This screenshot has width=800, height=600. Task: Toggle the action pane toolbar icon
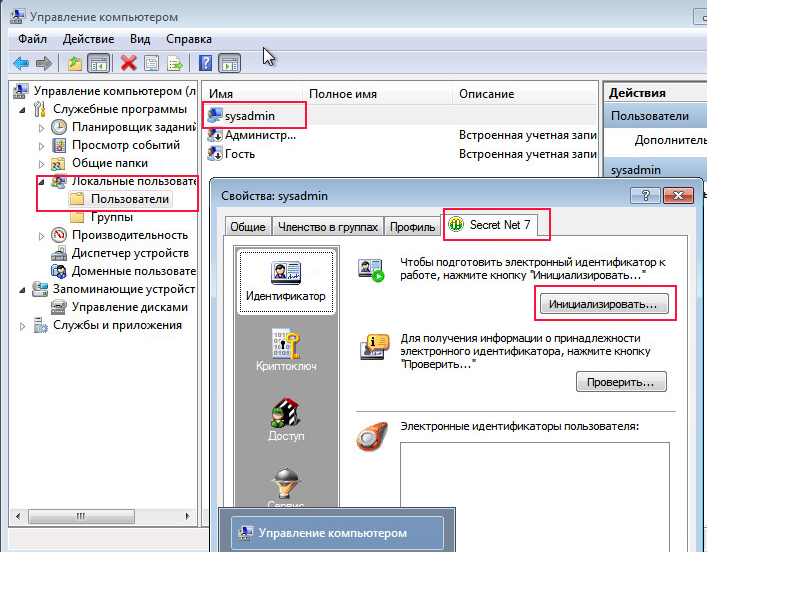[x=230, y=63]
